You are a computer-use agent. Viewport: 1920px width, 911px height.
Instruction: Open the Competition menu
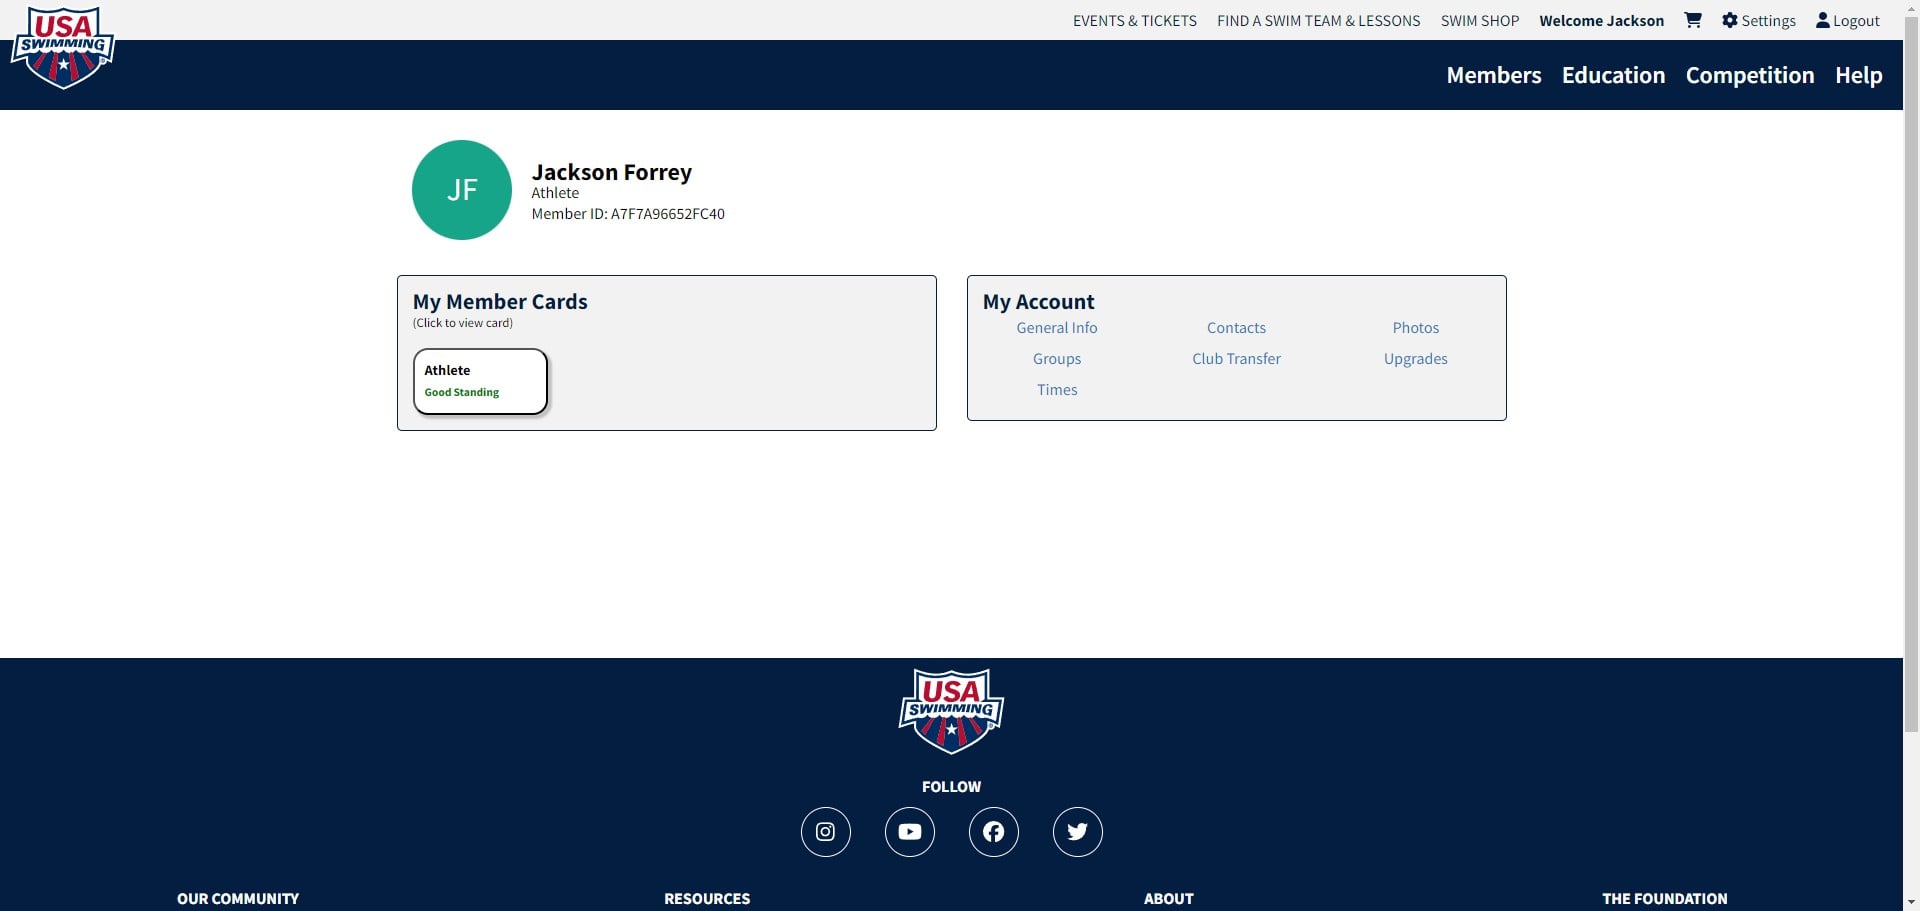point(1750,75)
